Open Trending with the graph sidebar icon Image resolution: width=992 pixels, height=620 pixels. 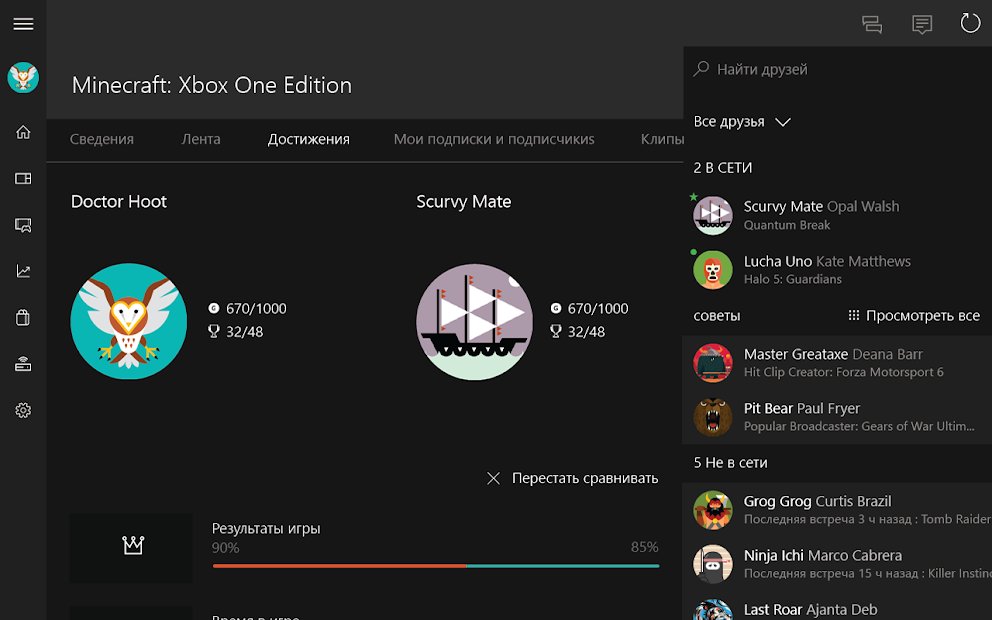pos(23,270)
